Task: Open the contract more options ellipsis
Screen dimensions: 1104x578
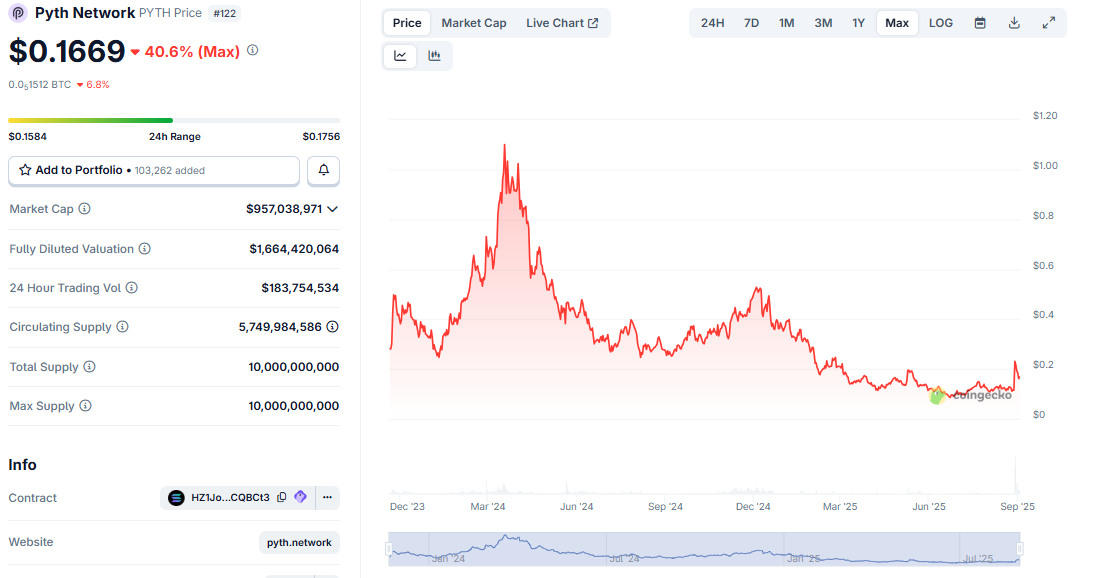Action: 327,497
